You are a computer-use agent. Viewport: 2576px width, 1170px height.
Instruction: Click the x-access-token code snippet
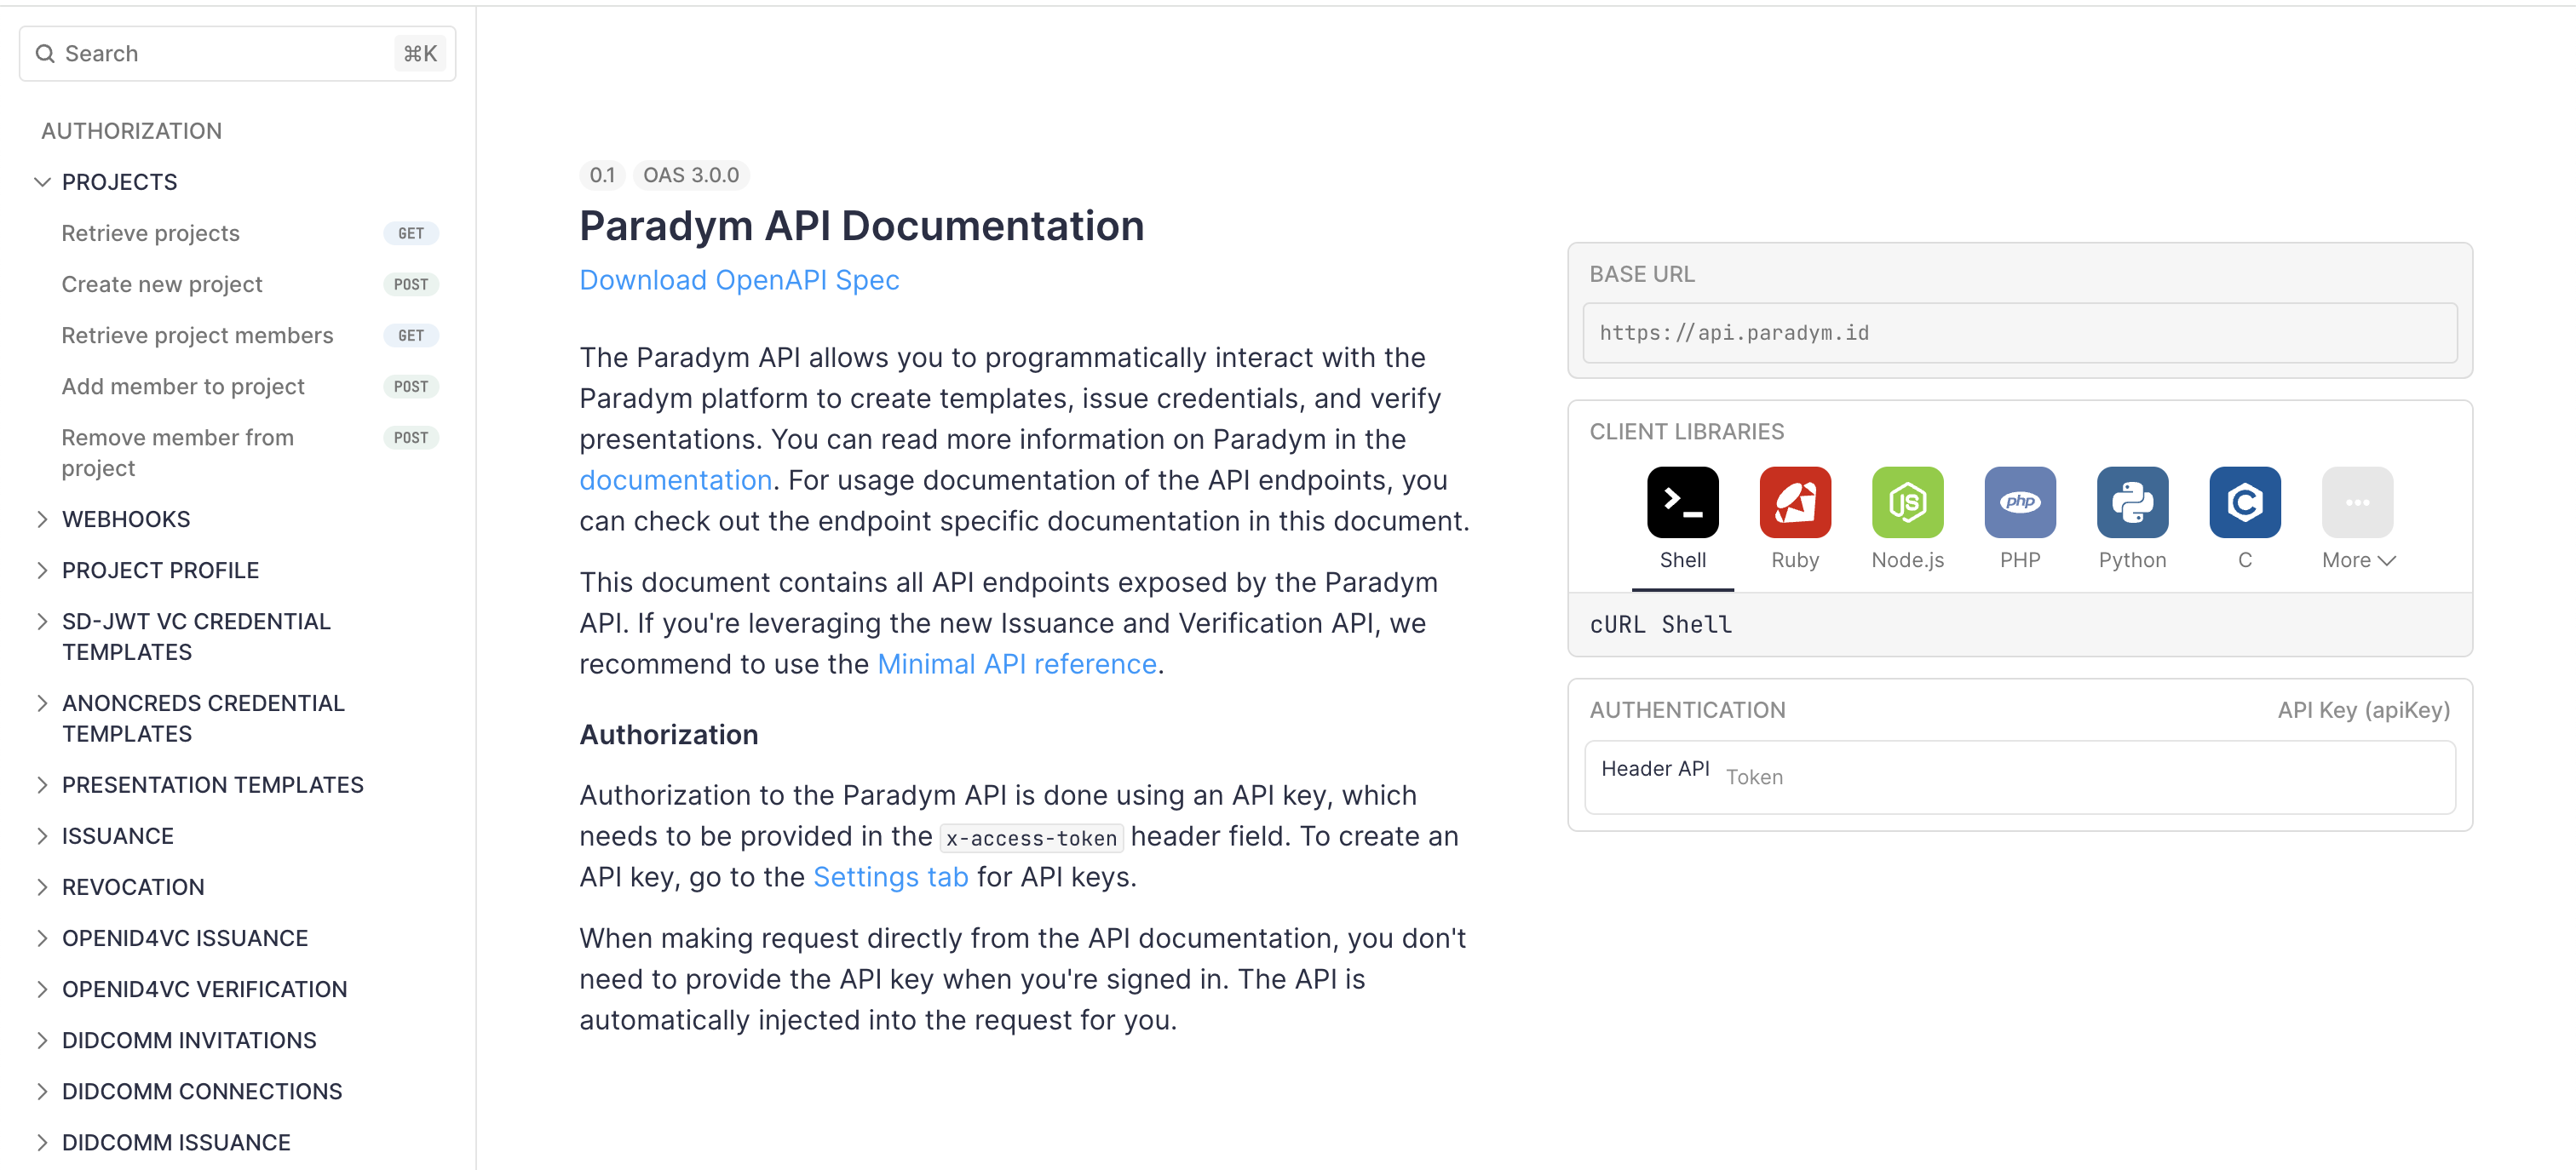pyautogui.click(x=1031, y=838)
